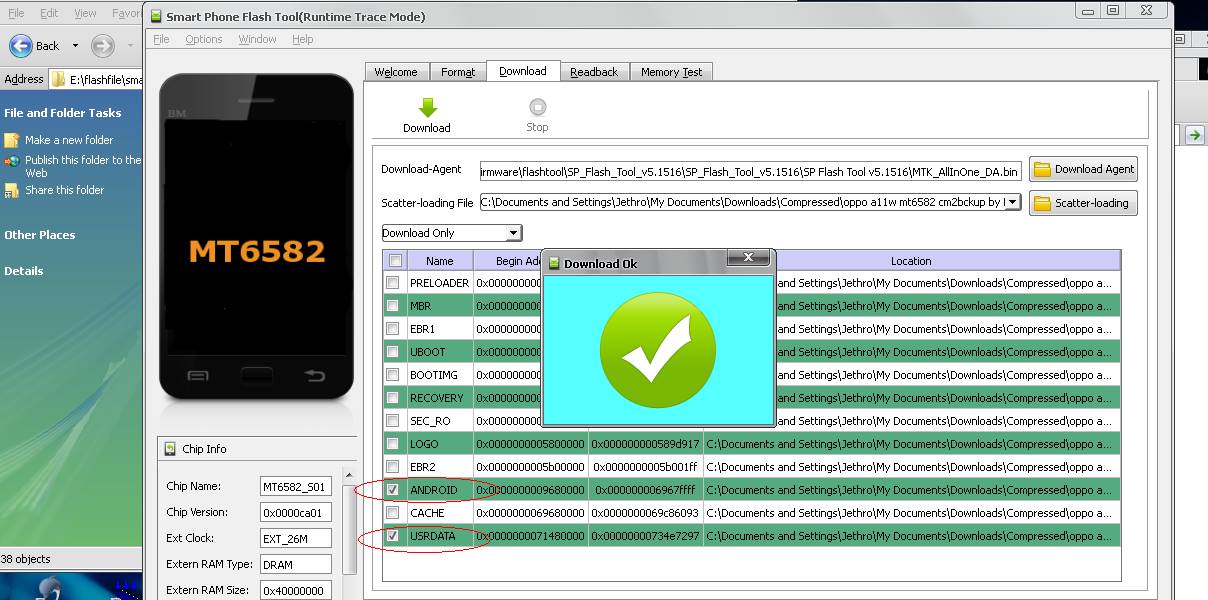Click the Make a new folder link
This screenshot has height=600, width=1208.
69,140
